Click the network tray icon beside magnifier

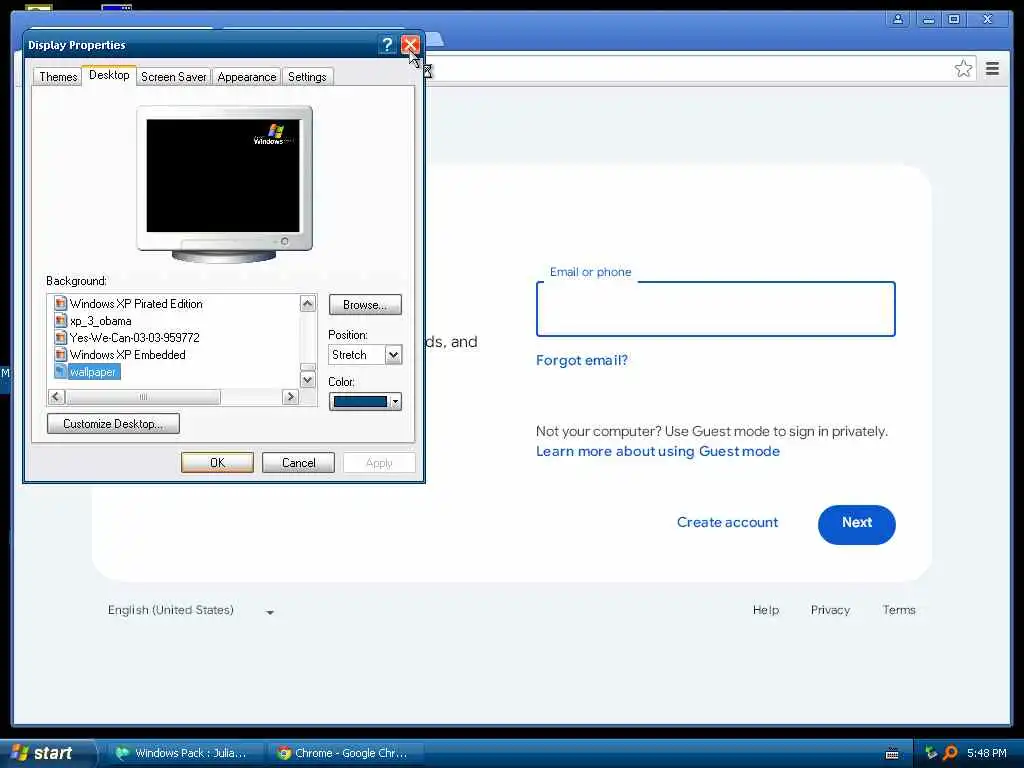931,753
